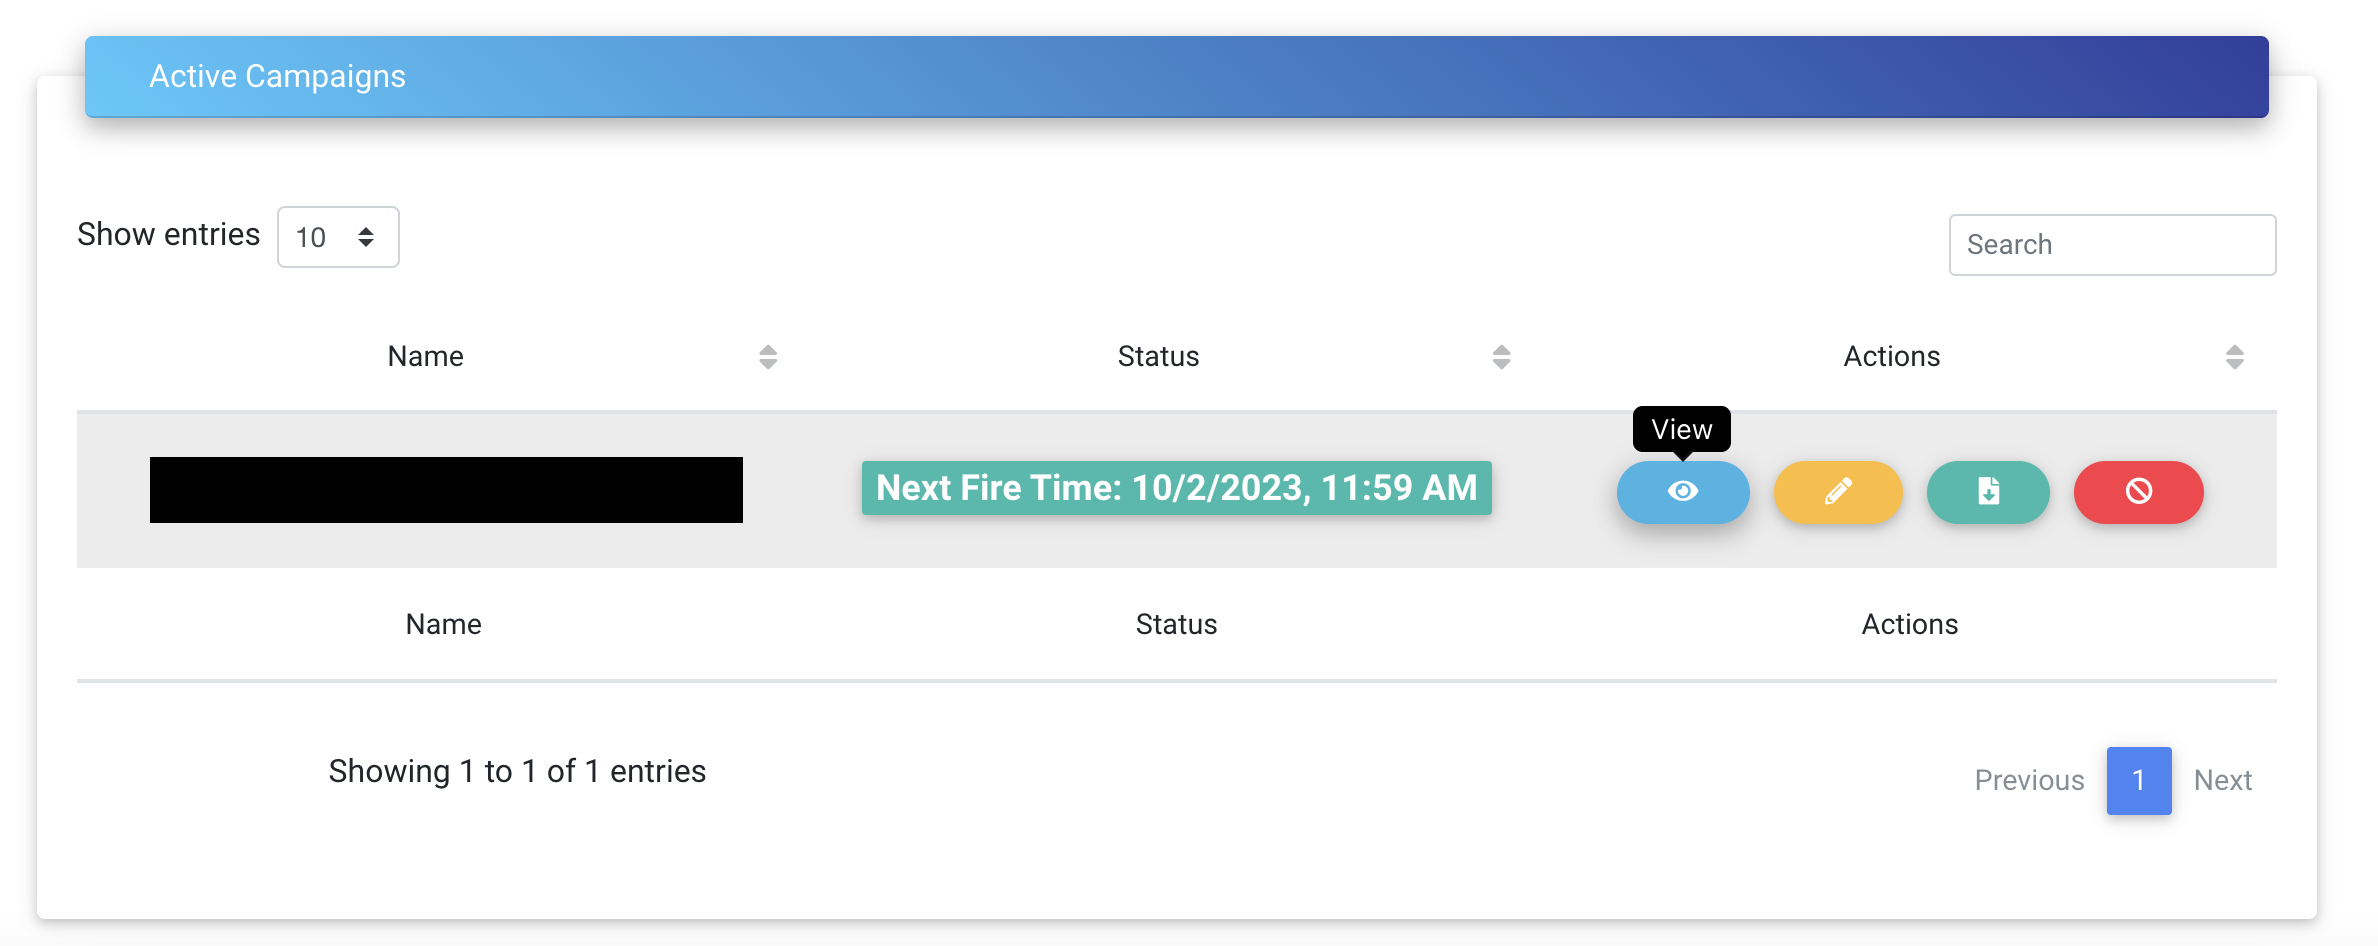This screenshot has height=946, width=2378.
Task: Sort table using Name column arrows
Action: point(768,357)
